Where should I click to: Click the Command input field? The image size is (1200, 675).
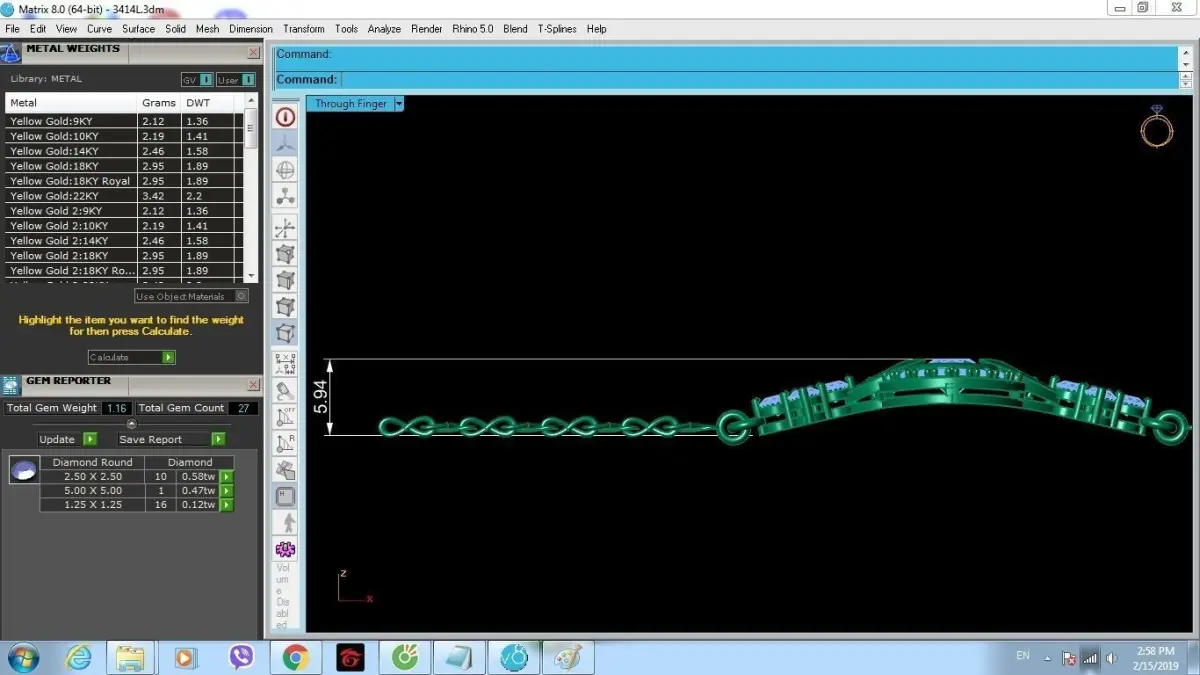760,80
